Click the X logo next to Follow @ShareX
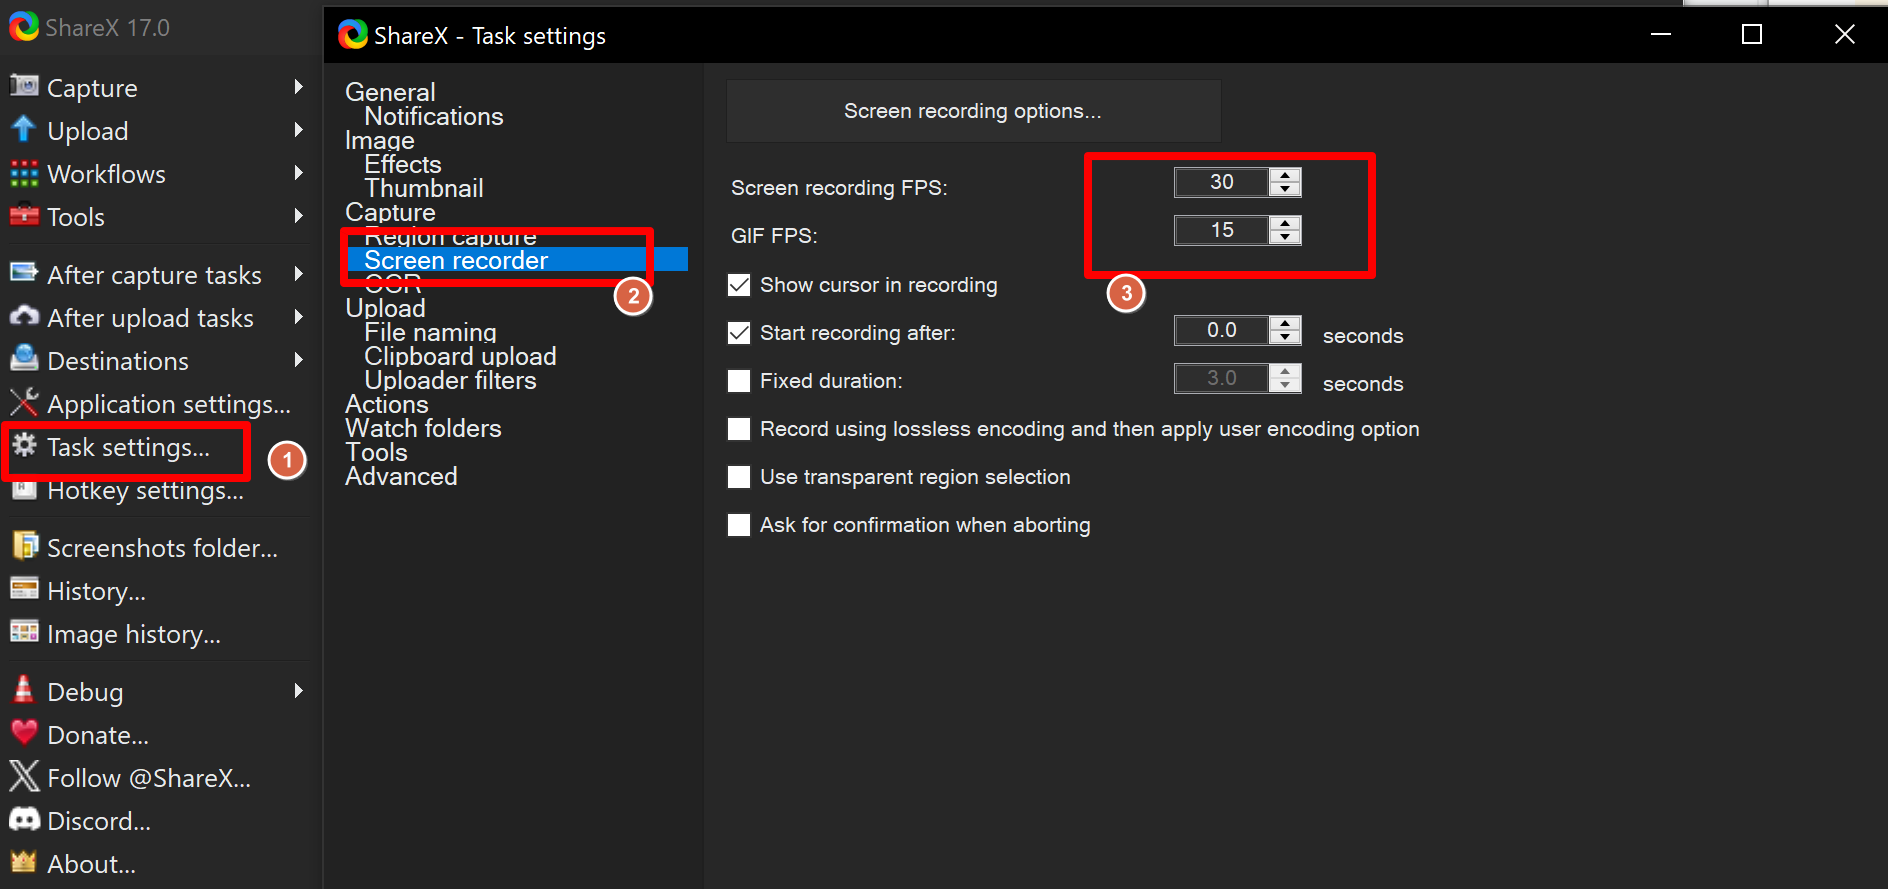This screenshot has width=1888, height=889. tap(24, 776)
